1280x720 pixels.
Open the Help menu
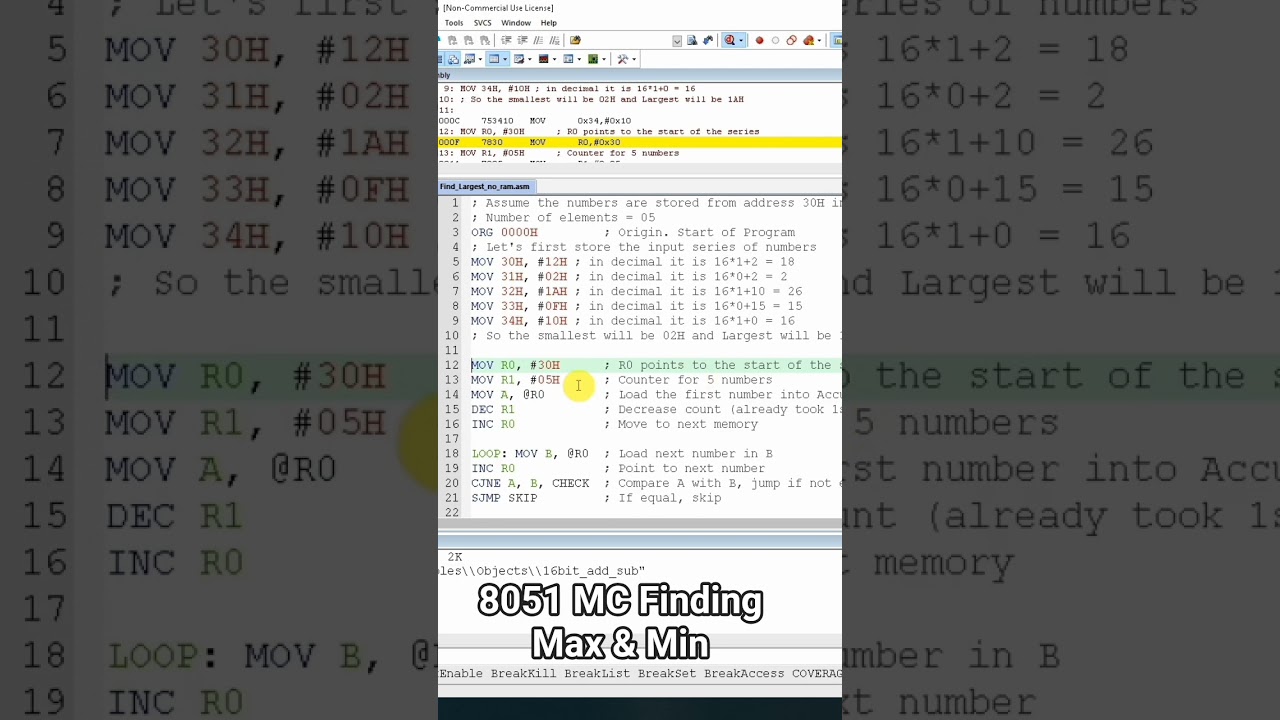coord(549,23)
